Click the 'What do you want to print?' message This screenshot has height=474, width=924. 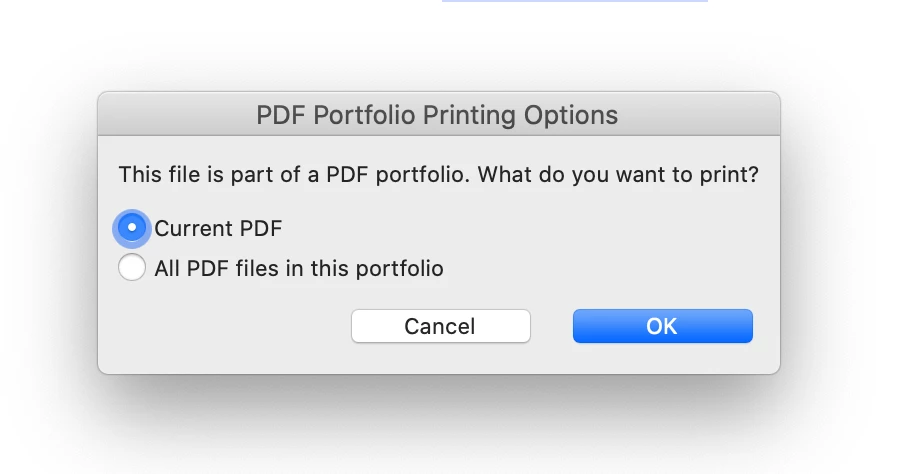(617, 174)
